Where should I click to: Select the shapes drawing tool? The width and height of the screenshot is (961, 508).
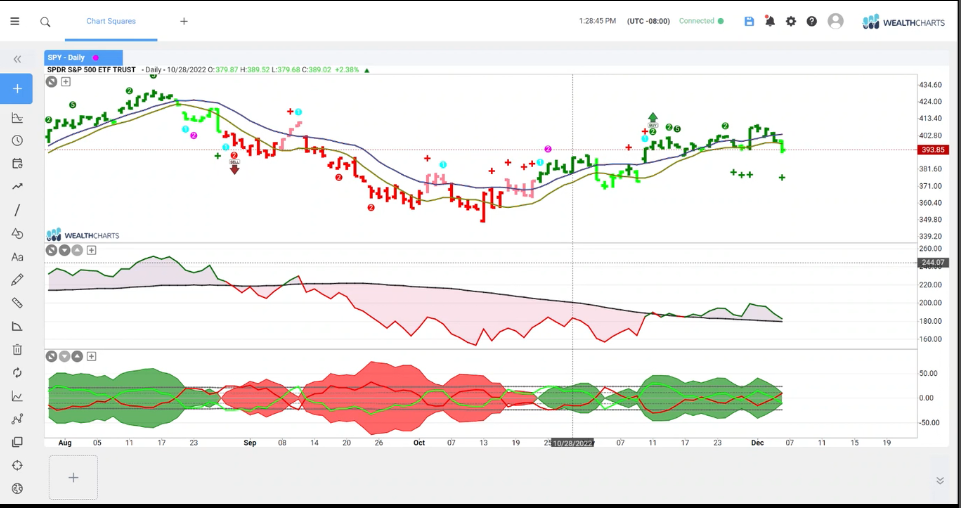tap(17, 233)
